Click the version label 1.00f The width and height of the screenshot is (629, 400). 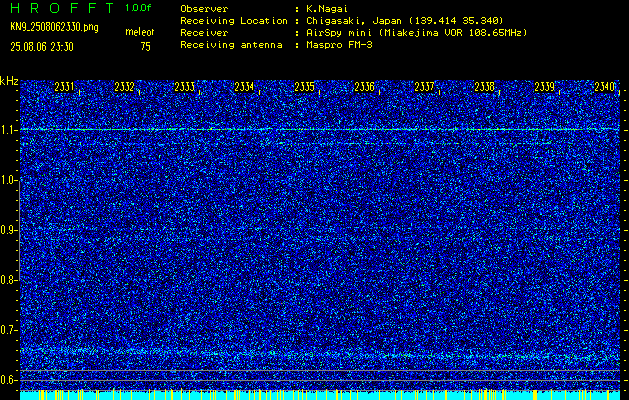tap(138, 8)
